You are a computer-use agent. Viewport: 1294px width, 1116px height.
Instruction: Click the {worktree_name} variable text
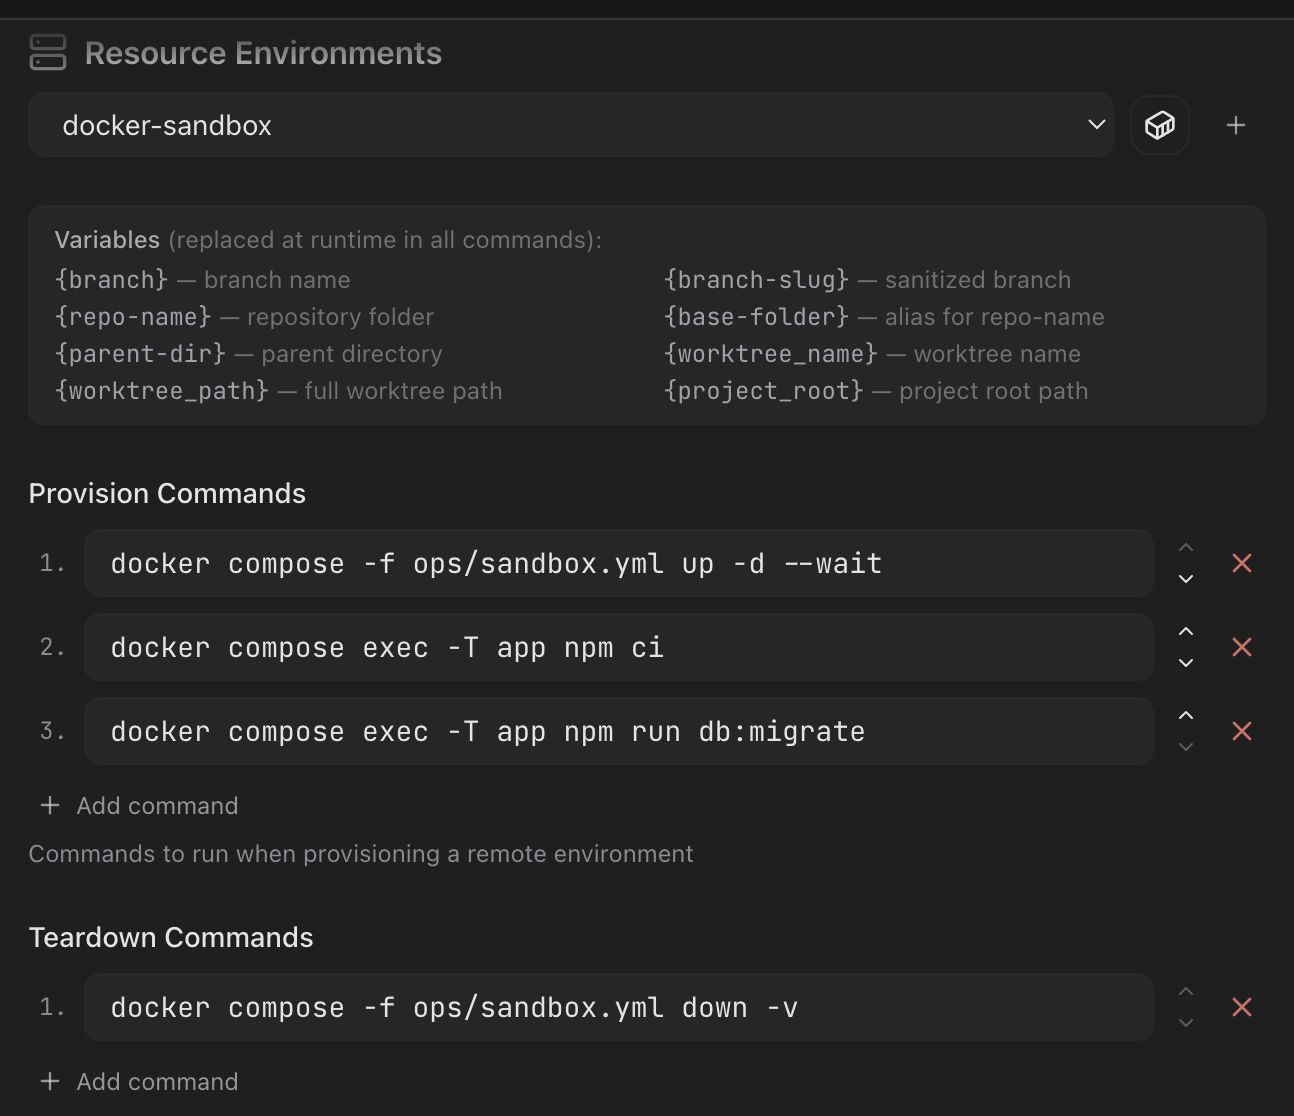[x=771, y=354]
